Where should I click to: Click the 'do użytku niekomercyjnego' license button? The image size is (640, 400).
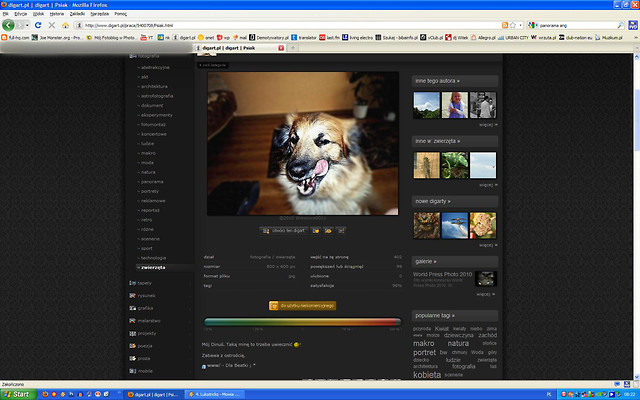302,306
